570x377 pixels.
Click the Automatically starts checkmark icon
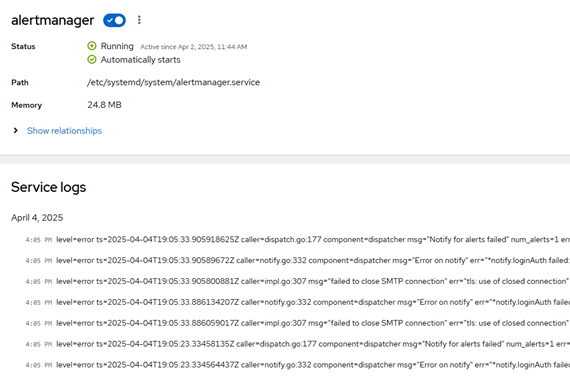coord(92,59)
